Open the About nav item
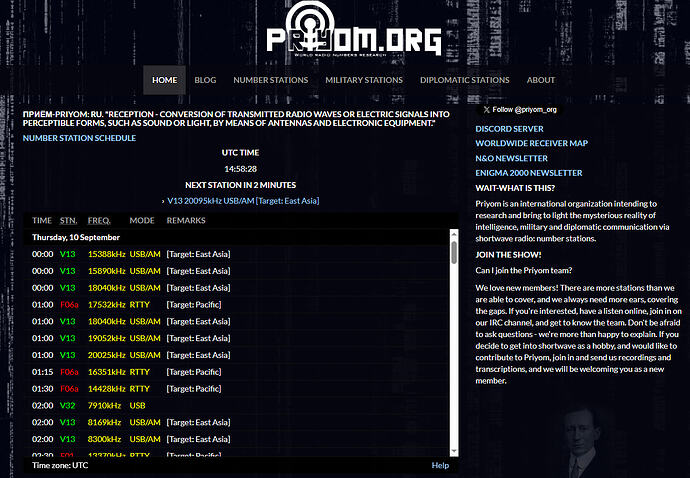 pyautogui.click(x=541, y=80)
